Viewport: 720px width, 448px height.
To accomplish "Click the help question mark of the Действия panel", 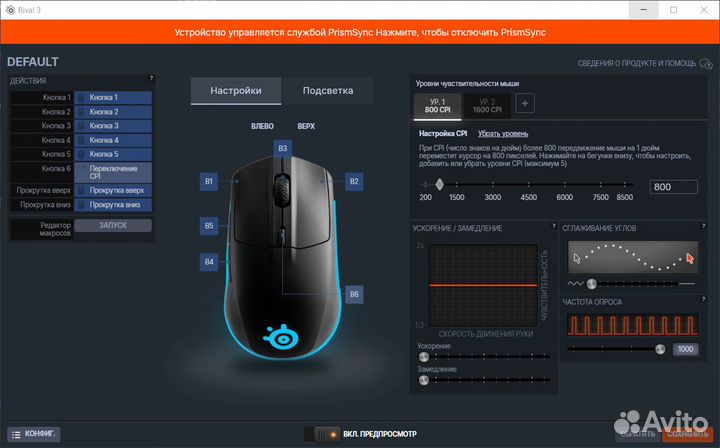I will pyautogui.click(x=151, y=78).
